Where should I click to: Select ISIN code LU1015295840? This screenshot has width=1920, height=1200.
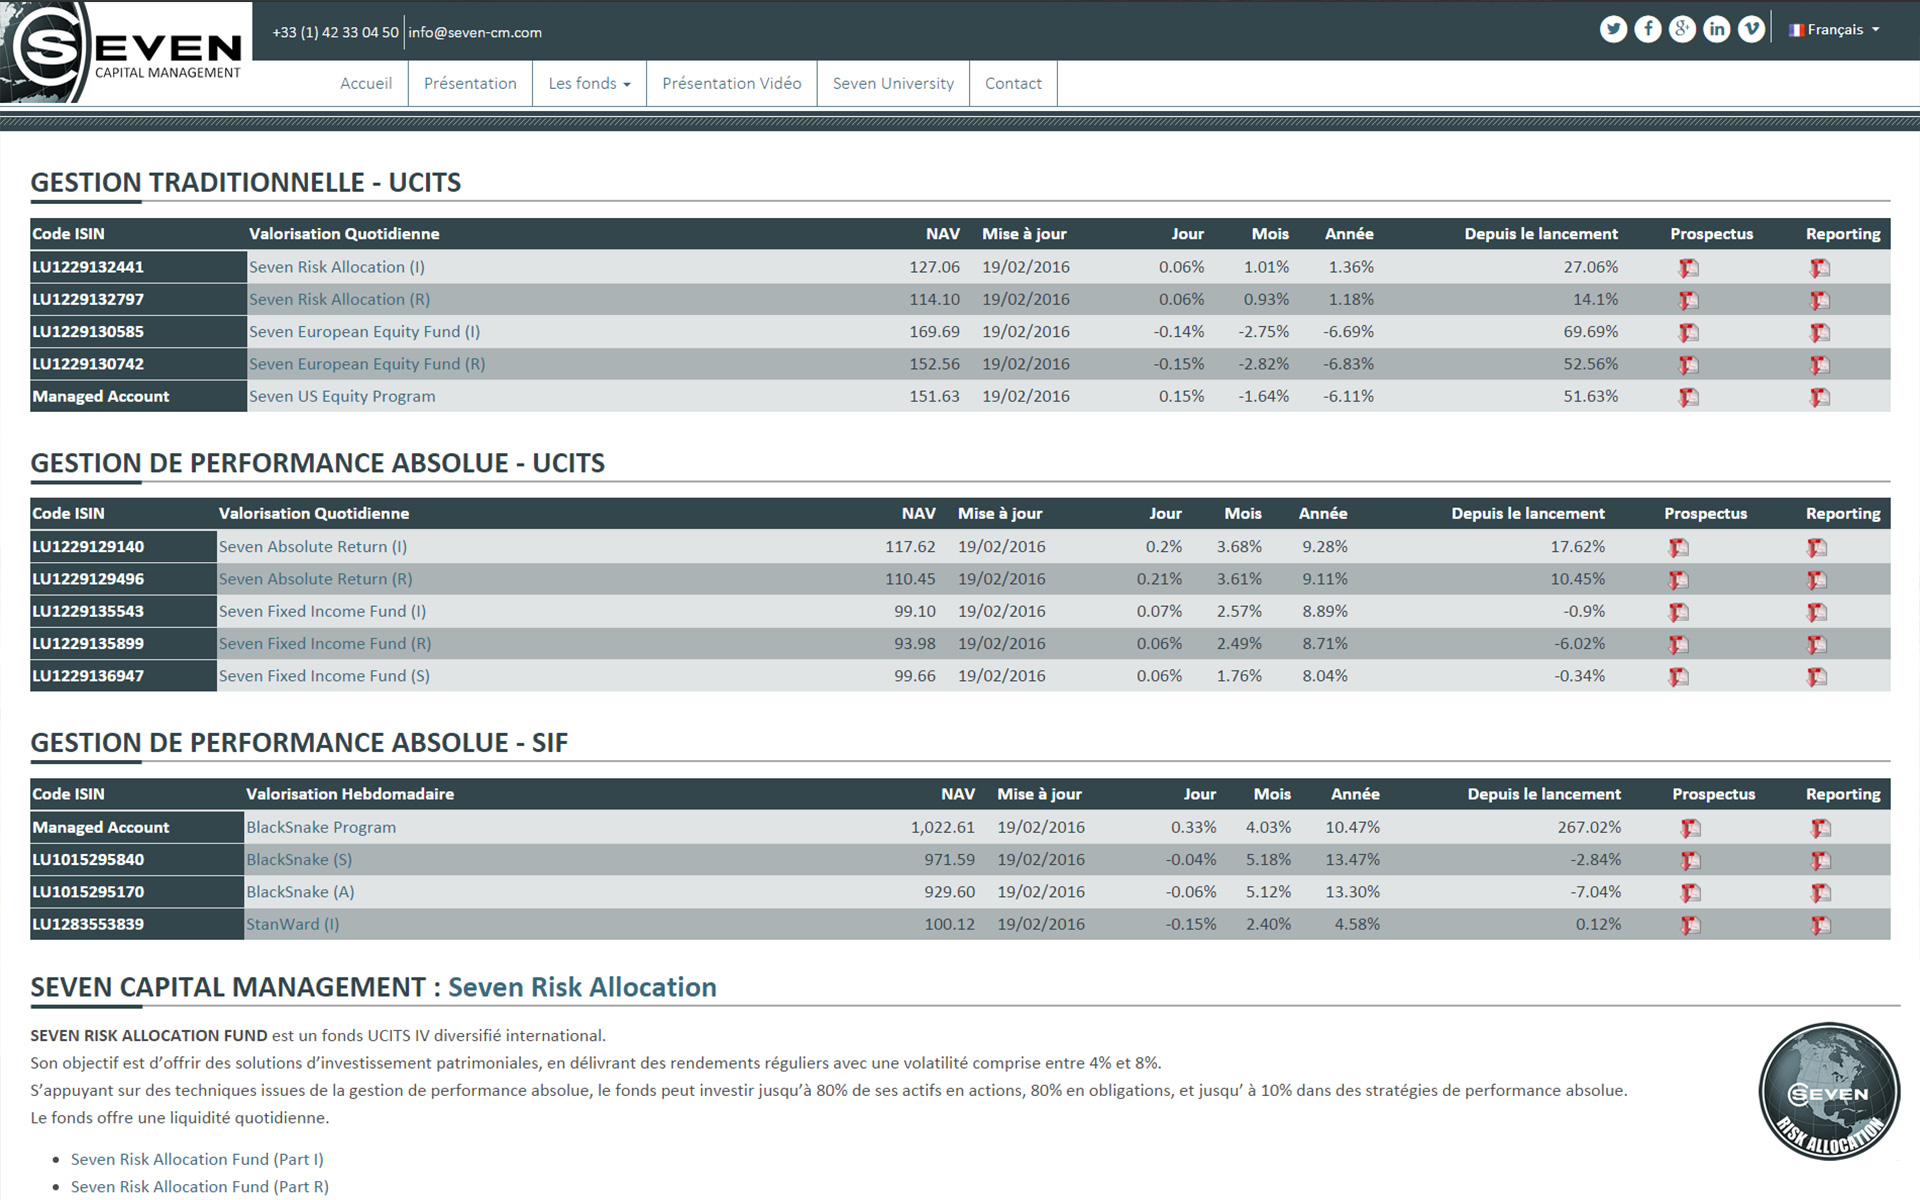(x=88, y=859)
